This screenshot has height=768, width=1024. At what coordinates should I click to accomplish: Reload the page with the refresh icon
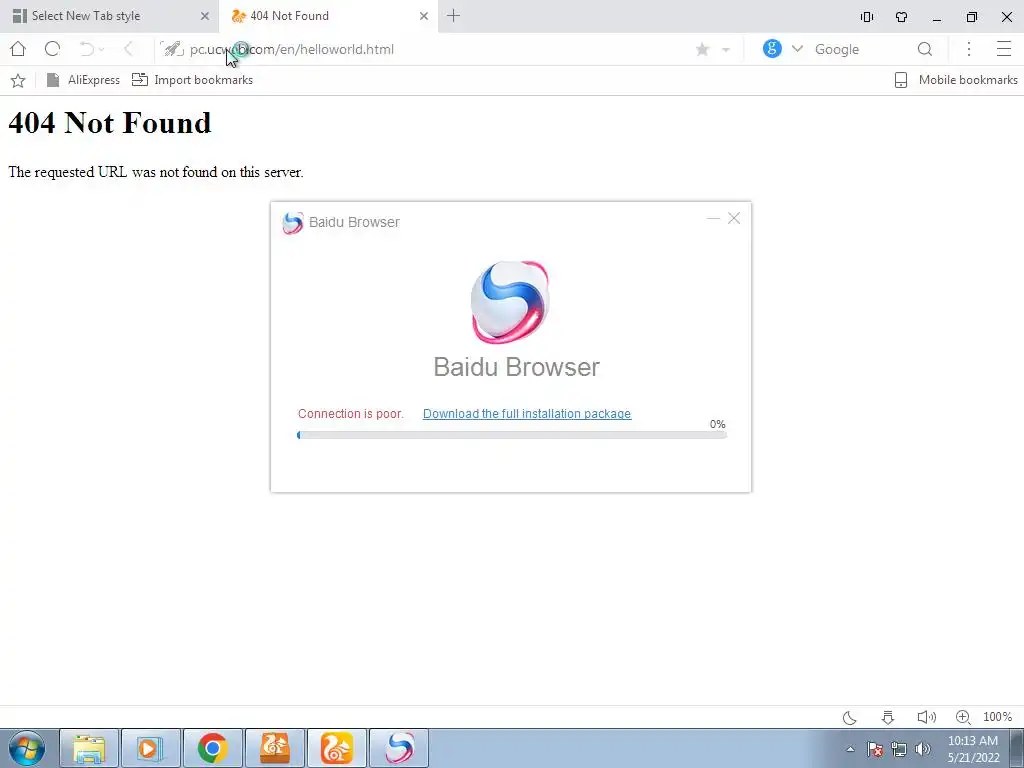coord(52,49)
